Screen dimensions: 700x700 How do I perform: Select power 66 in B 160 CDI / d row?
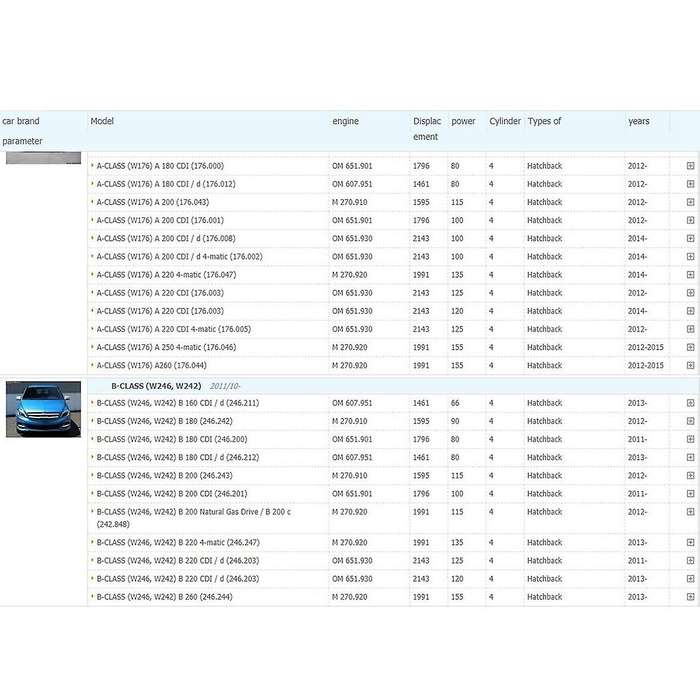click(455, 403)
